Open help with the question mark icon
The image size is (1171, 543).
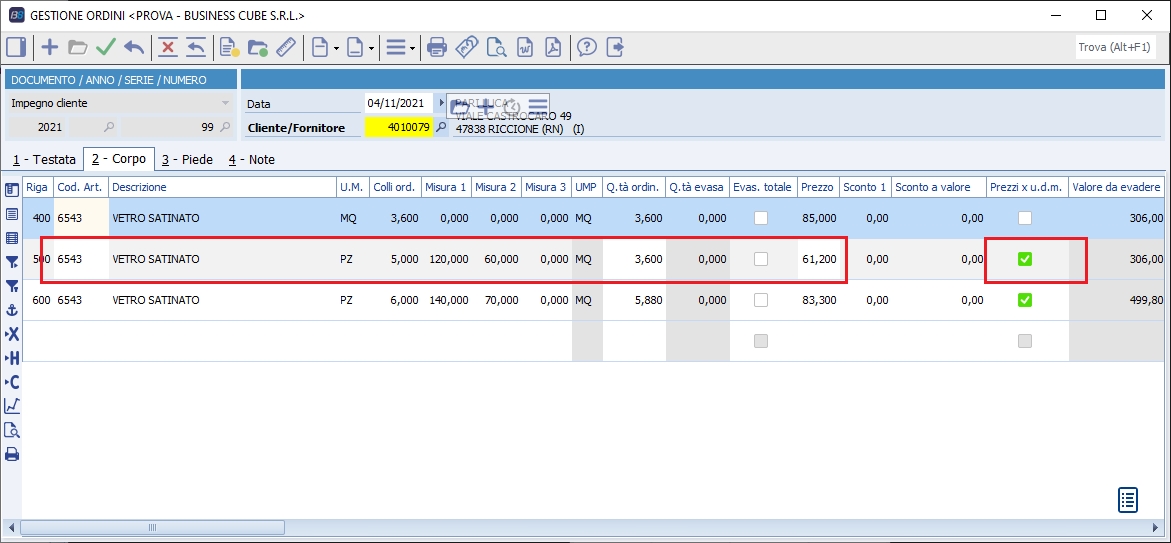click(x=587, y=47)
